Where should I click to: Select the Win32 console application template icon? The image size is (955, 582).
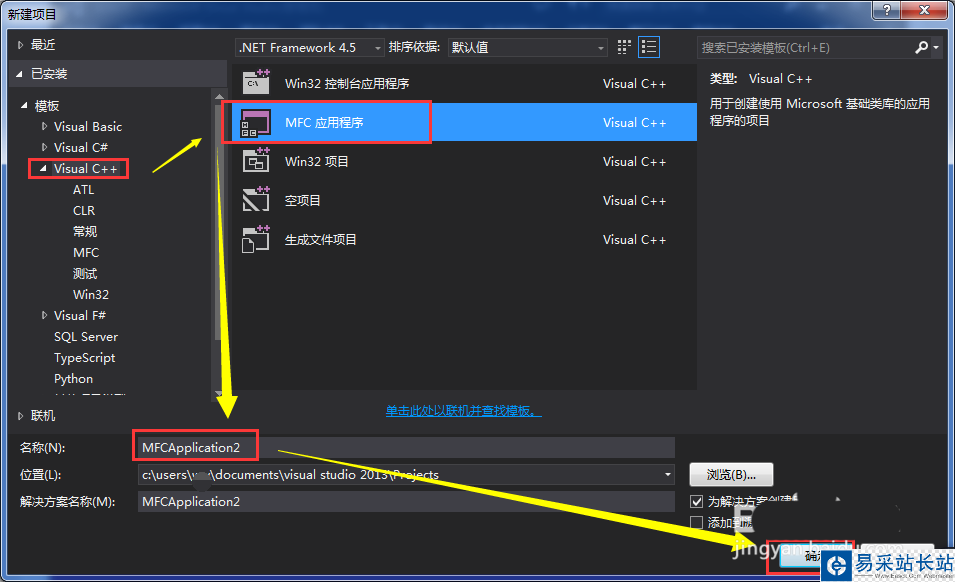click(256, 82)
